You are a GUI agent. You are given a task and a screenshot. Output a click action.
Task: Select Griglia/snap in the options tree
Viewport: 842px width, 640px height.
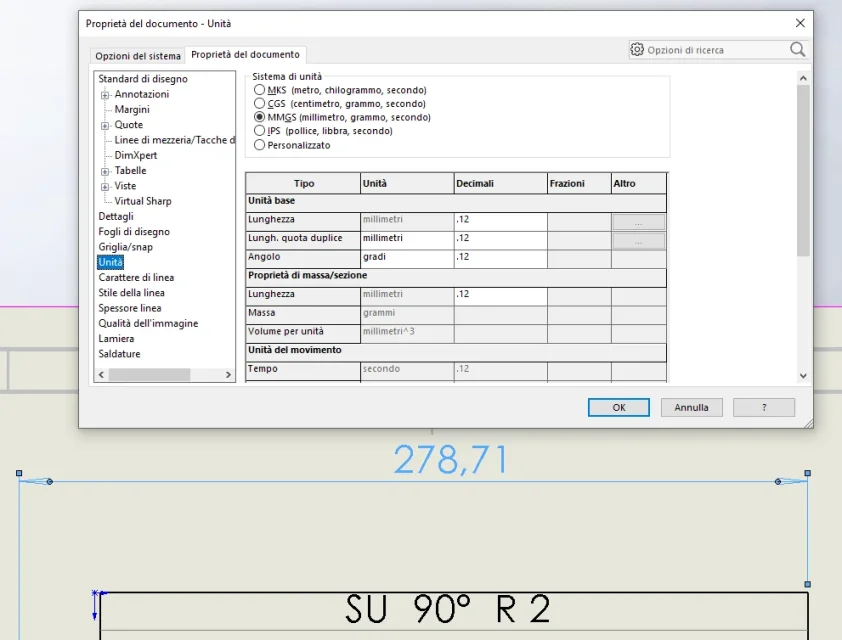126,247
